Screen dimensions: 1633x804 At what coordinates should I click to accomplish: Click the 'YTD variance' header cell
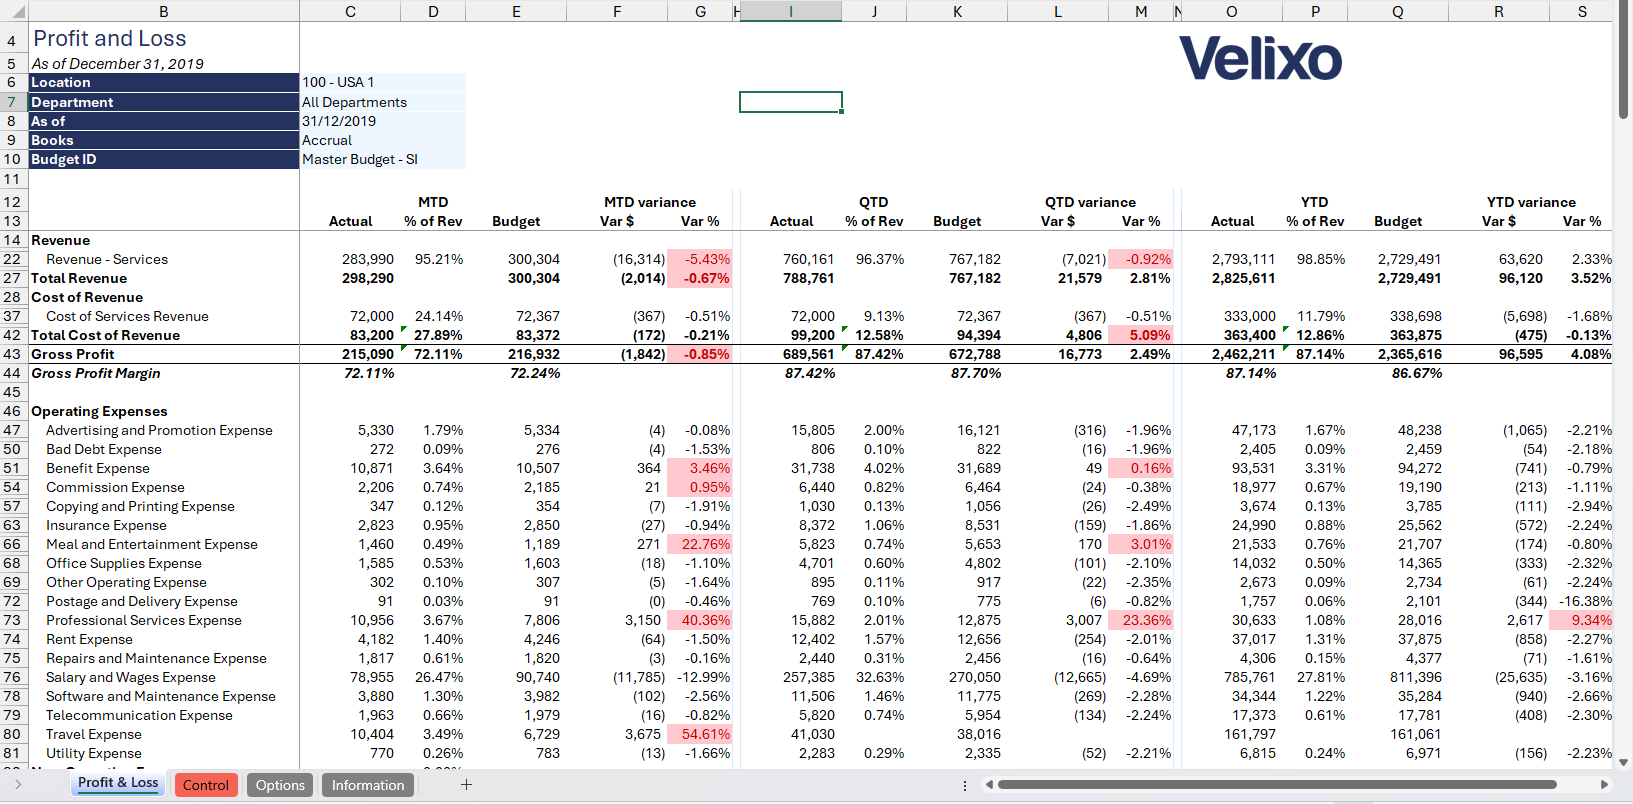point(1531,202)
